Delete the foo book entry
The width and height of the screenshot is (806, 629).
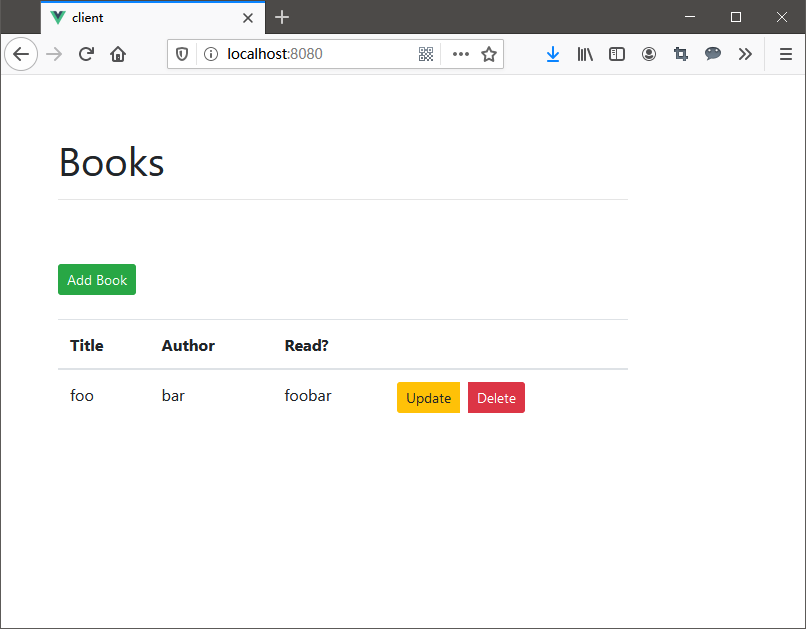[496, 397]
